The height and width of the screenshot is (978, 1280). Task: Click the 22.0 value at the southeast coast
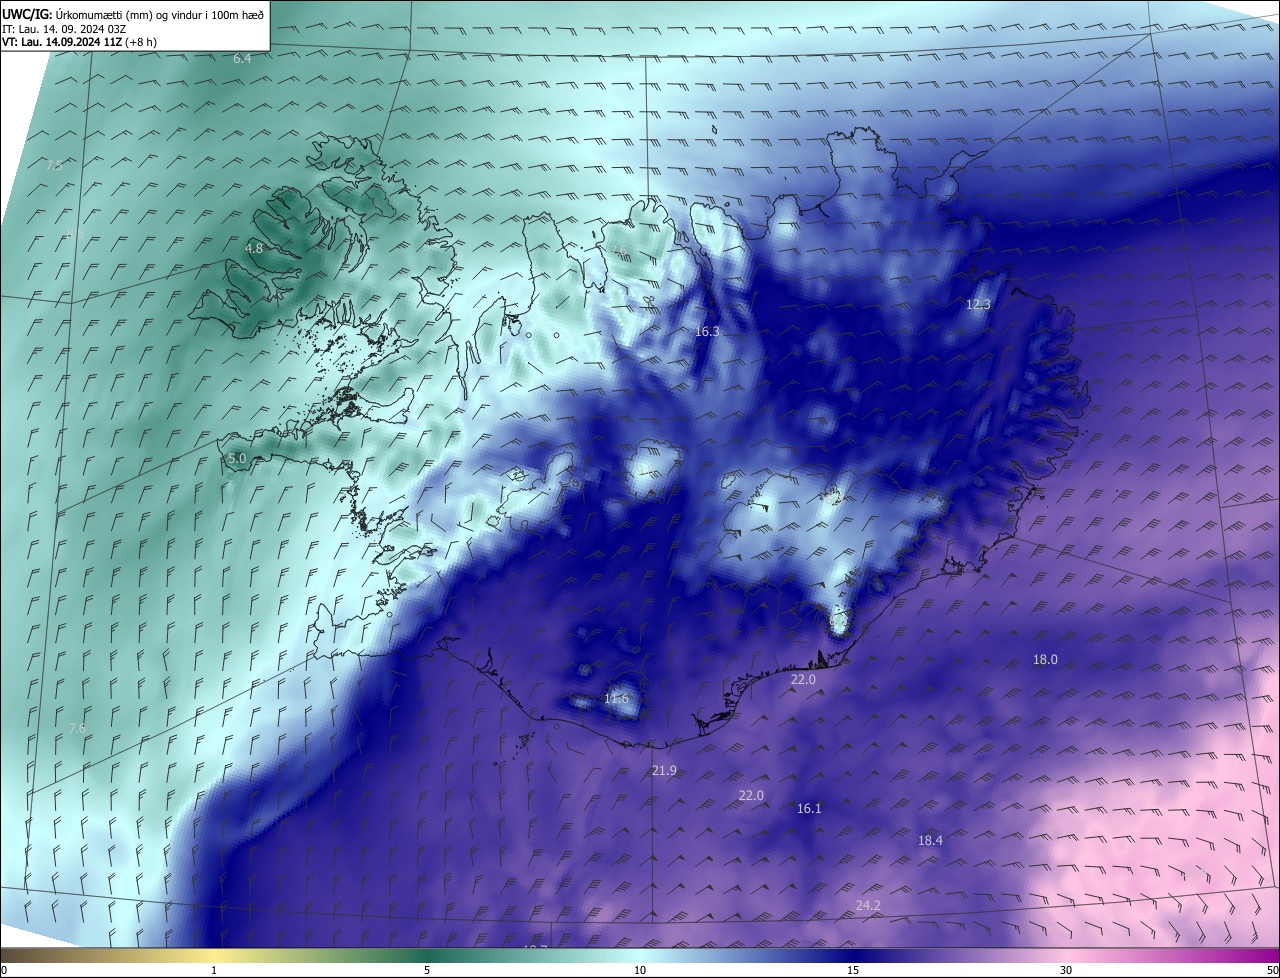pos(803,679)
